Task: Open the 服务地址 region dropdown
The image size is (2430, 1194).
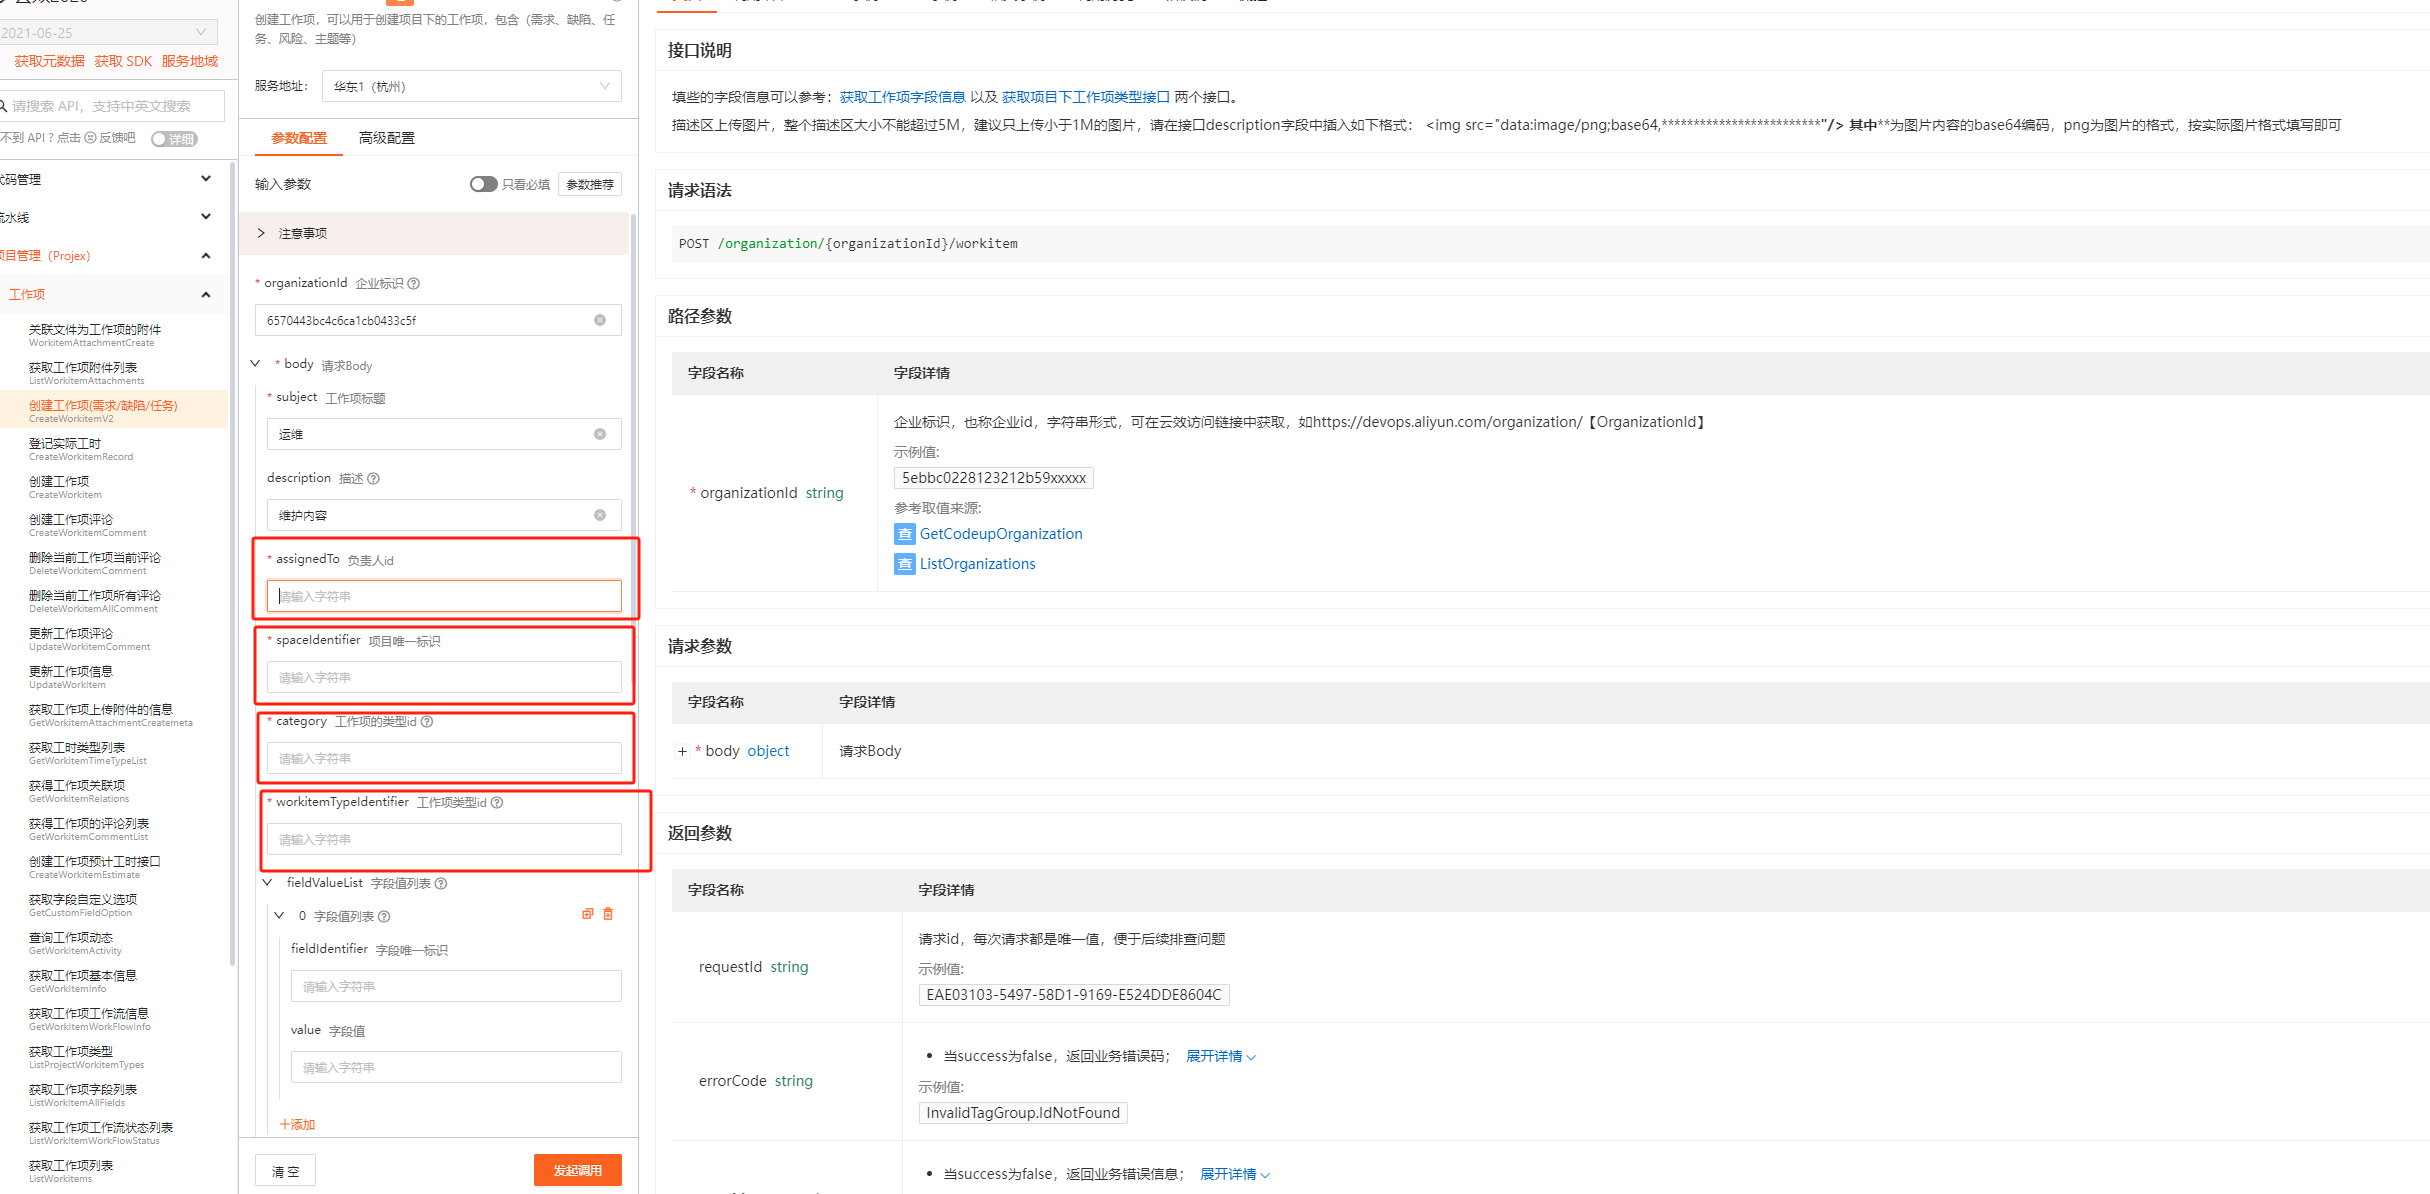Action: [x=471, y=86]
